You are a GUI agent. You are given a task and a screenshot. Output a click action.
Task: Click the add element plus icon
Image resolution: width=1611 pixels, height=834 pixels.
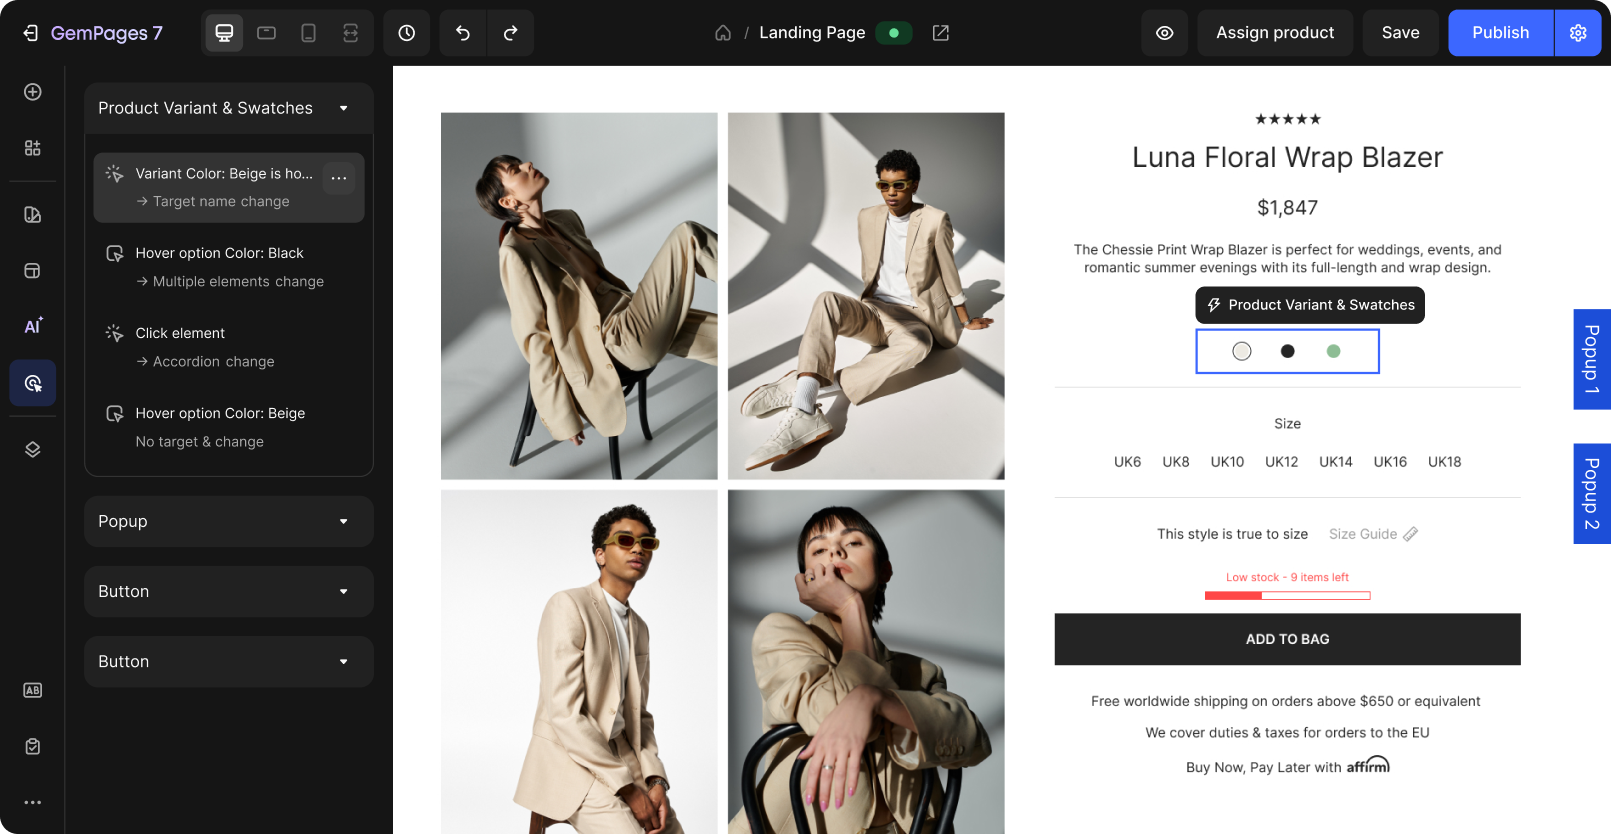pos(33,92)
